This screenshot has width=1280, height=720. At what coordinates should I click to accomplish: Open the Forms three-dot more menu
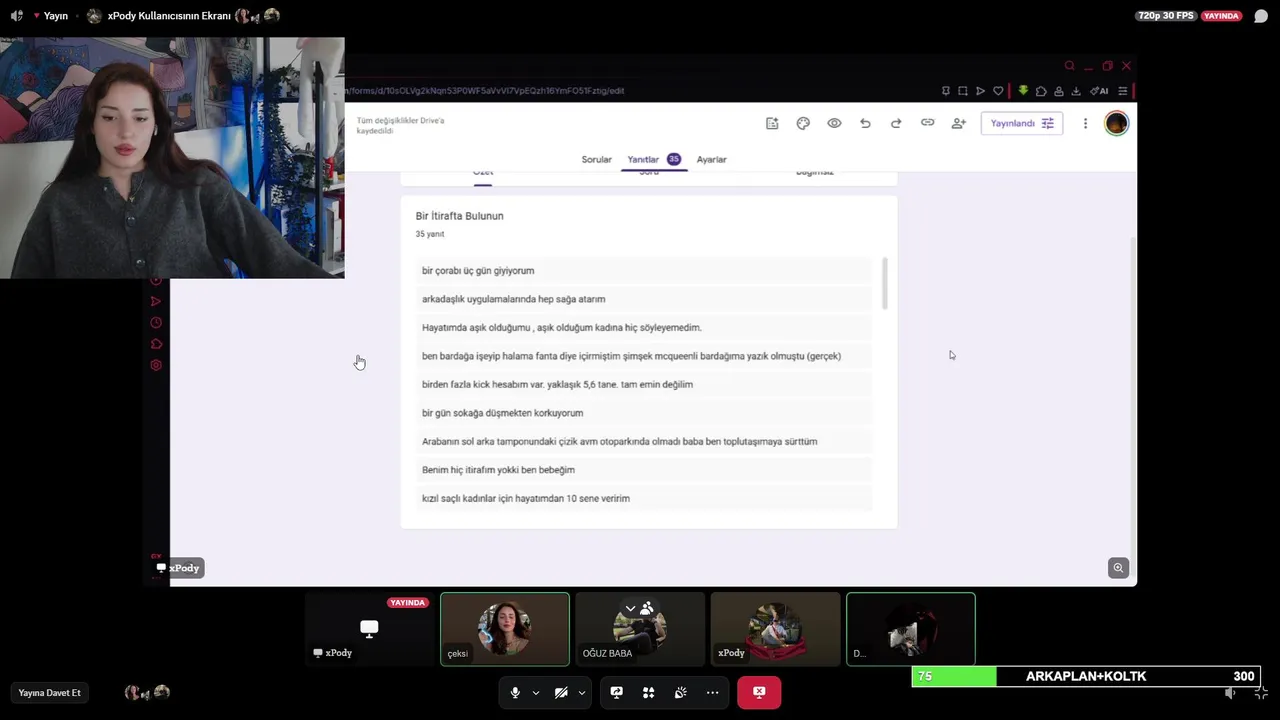pos(1085,123)
